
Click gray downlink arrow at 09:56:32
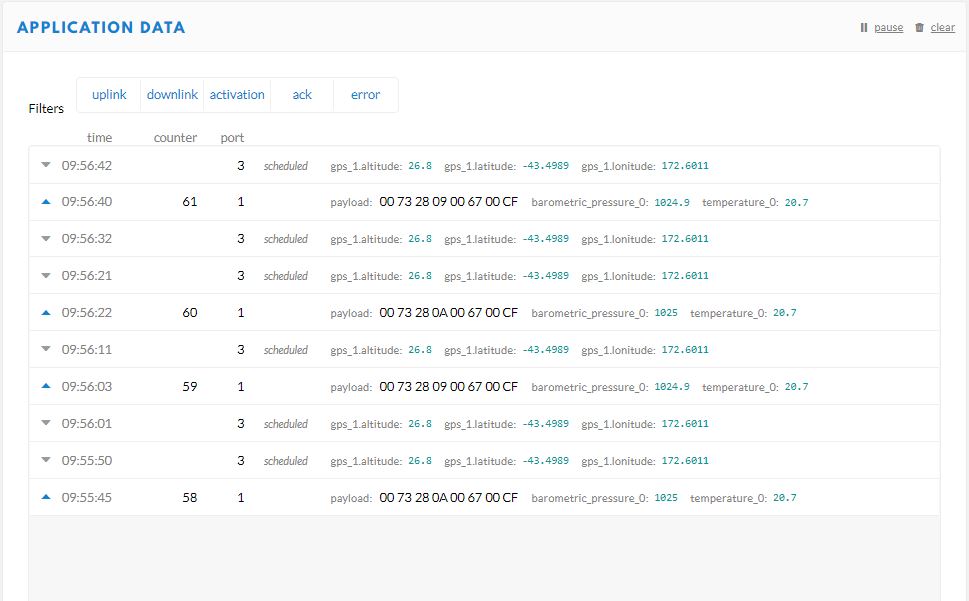tap(45, 239)
